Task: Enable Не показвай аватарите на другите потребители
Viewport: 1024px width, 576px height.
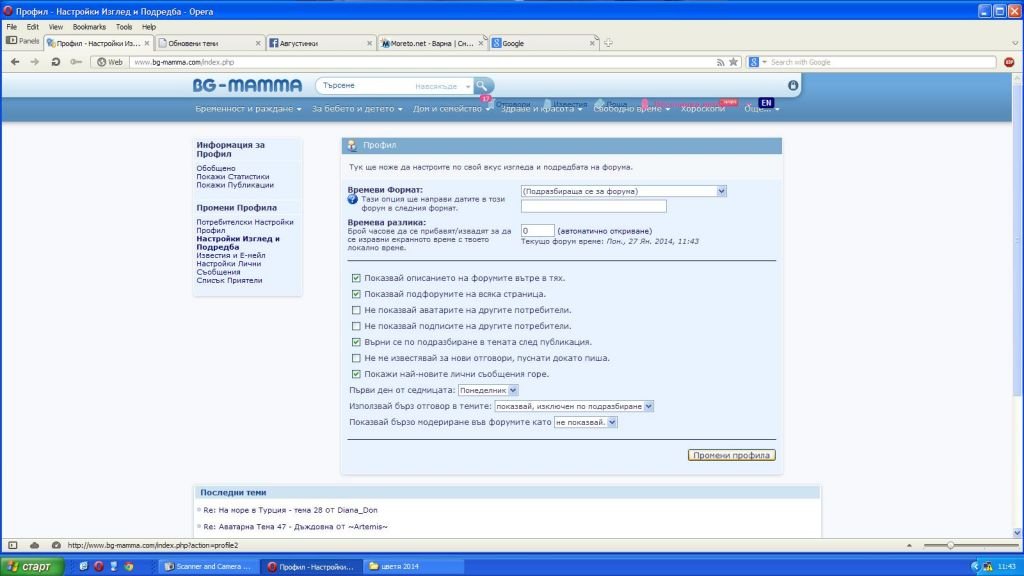Action: 356,310
